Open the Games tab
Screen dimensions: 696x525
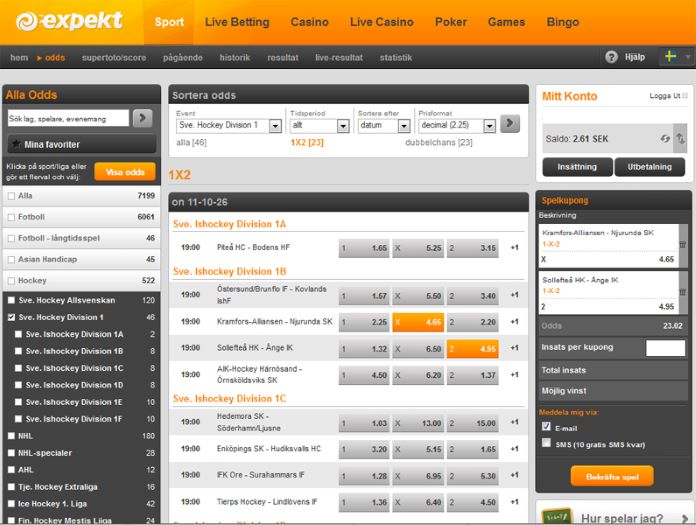[x=506, y=22]
